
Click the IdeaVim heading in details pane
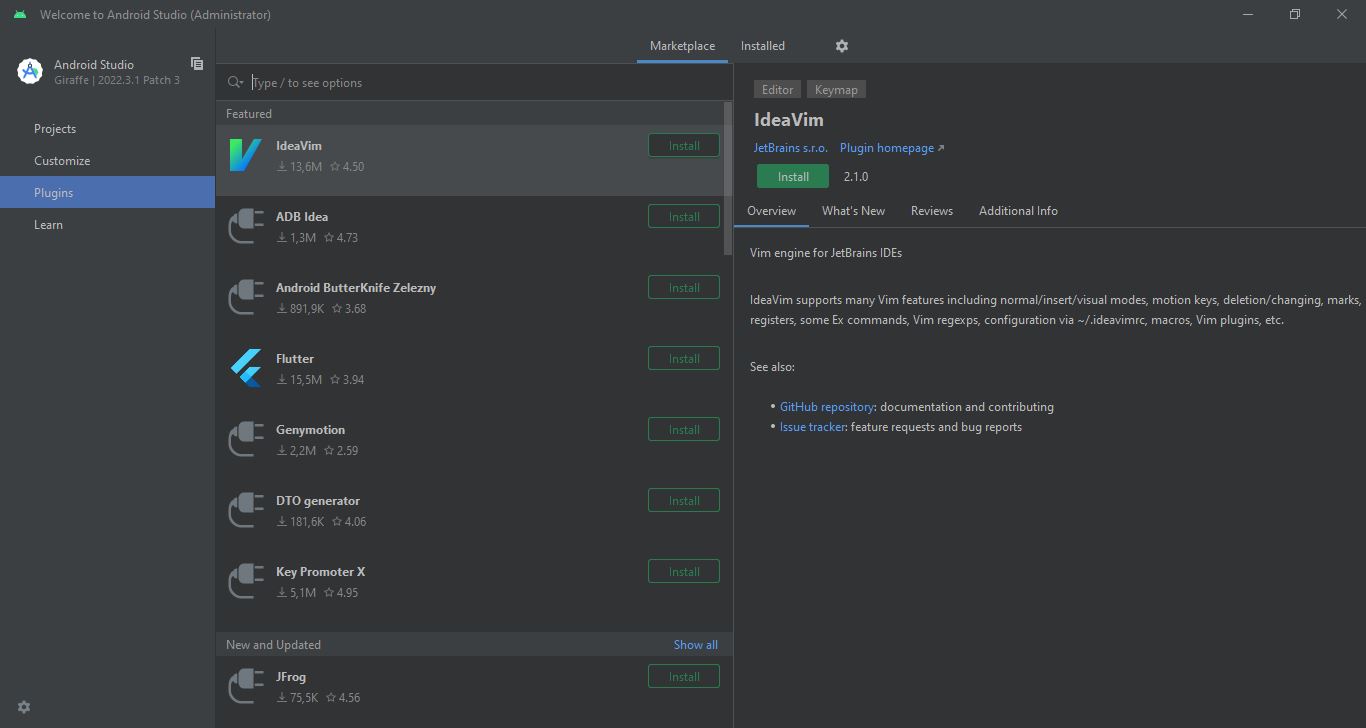coord(789,120)
